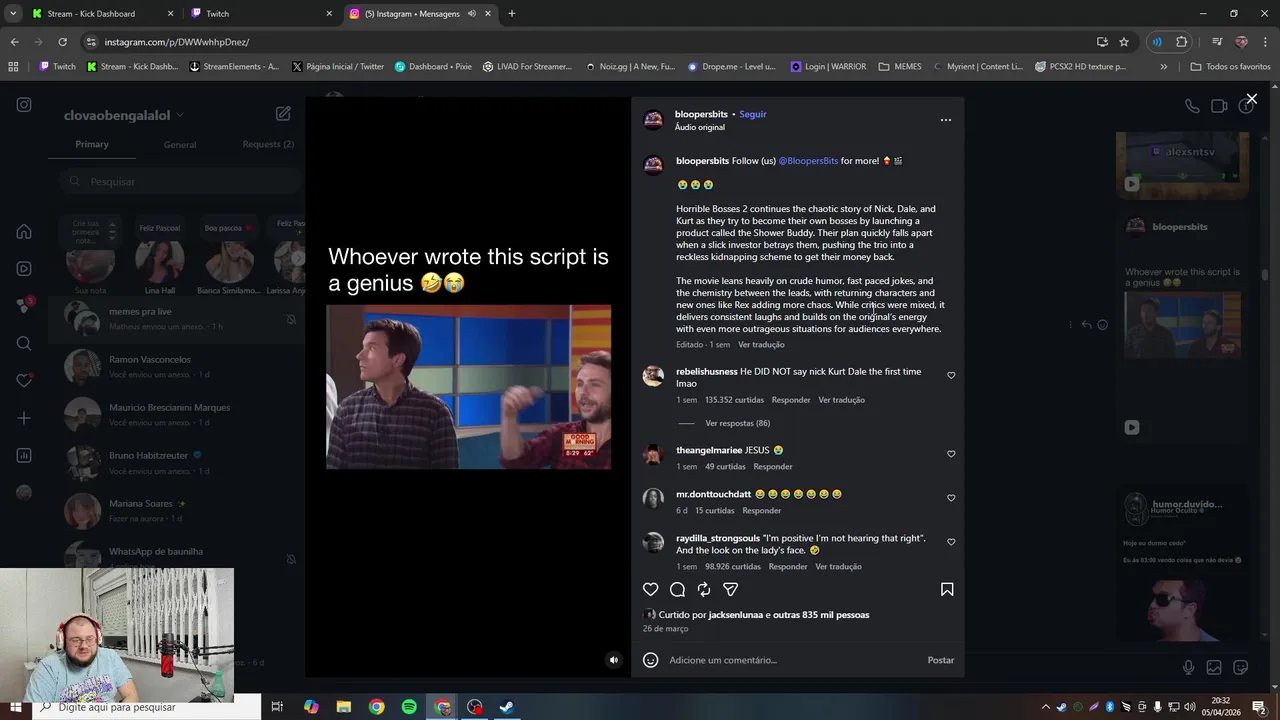Reply to rebelishusness comment via Responder
The height and width of the screenshot is (720, 1280).
click(791, 400)
